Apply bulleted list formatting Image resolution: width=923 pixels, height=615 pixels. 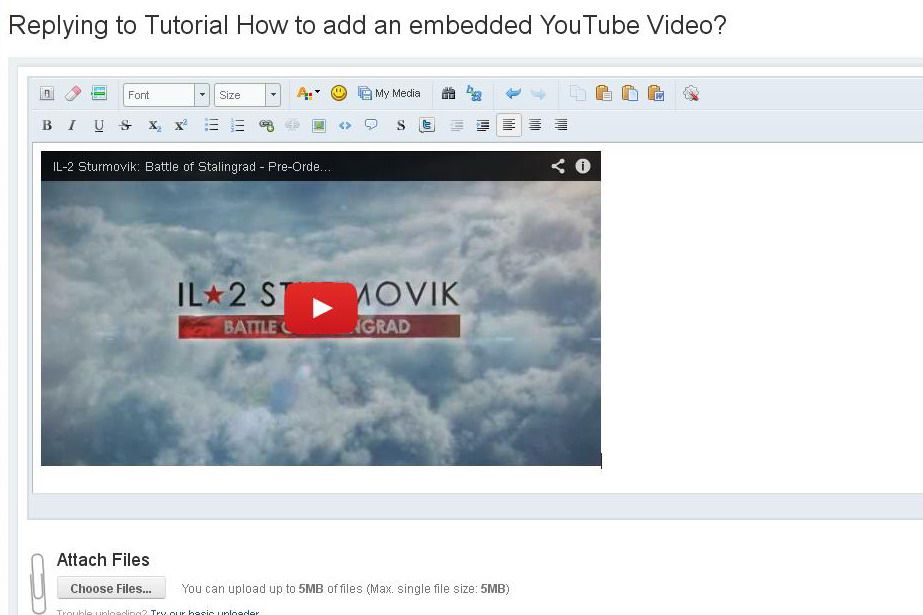pos(212,125)
